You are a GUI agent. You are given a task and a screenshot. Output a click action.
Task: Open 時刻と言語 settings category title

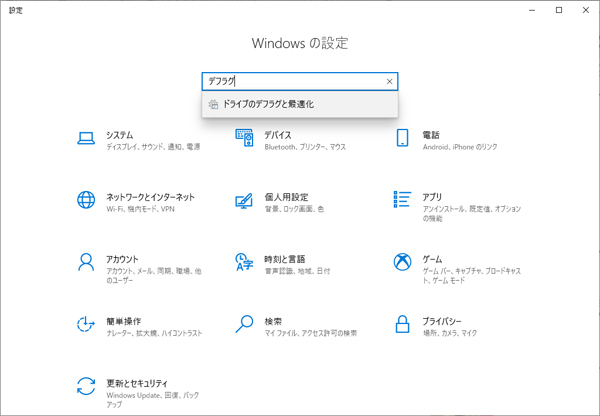(x=285, y=259)
